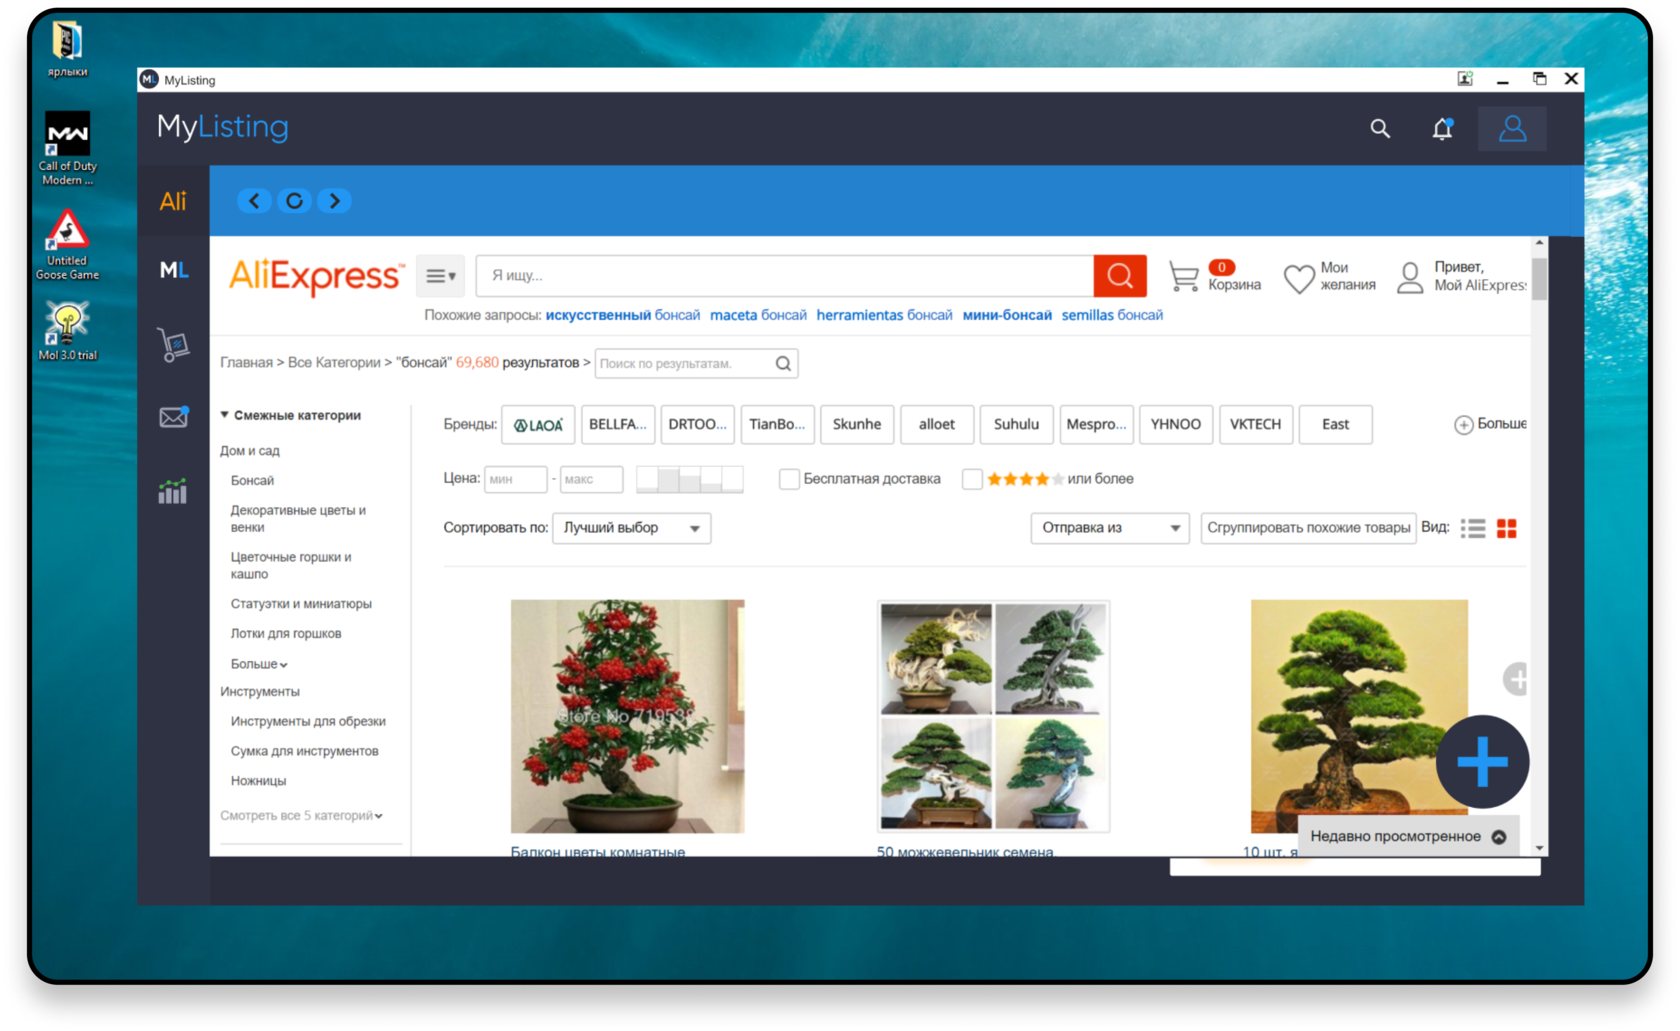
Task: Switch to grid view
Action: tap(1506, 529)
